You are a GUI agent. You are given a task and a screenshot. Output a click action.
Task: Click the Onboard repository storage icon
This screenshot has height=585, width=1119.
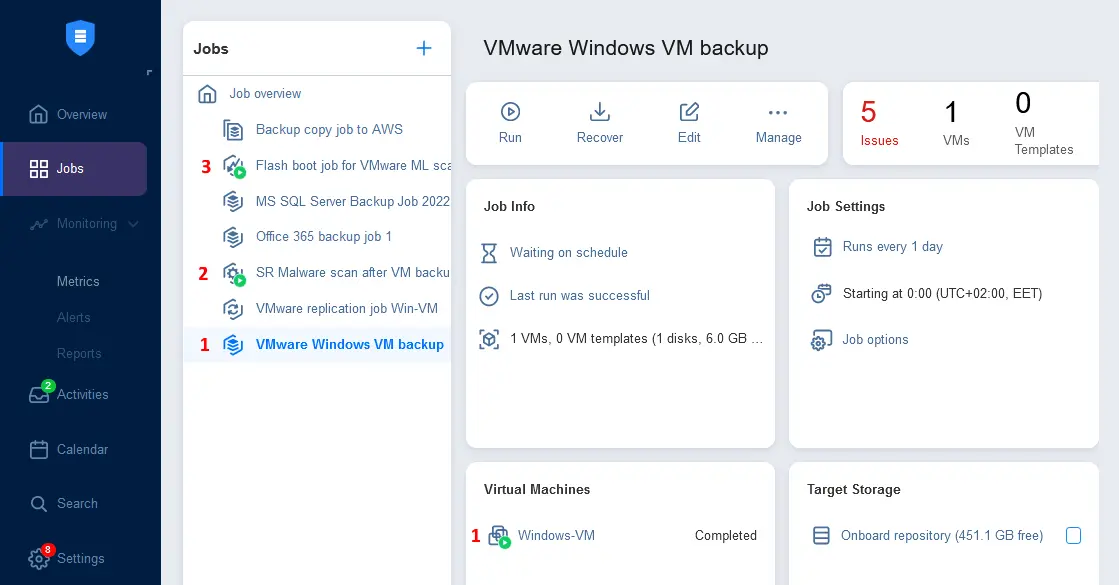[x=821, y=535]
